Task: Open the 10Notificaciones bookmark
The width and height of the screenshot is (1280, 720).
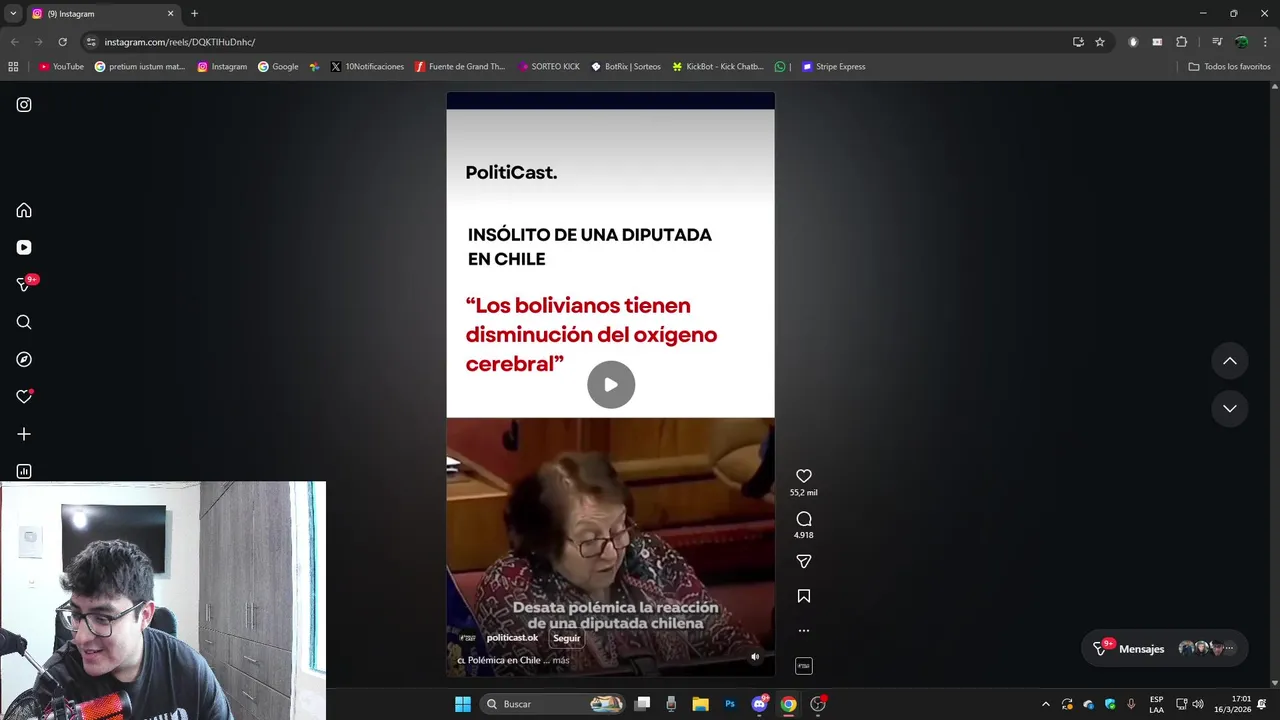Action: pos(367,67)
